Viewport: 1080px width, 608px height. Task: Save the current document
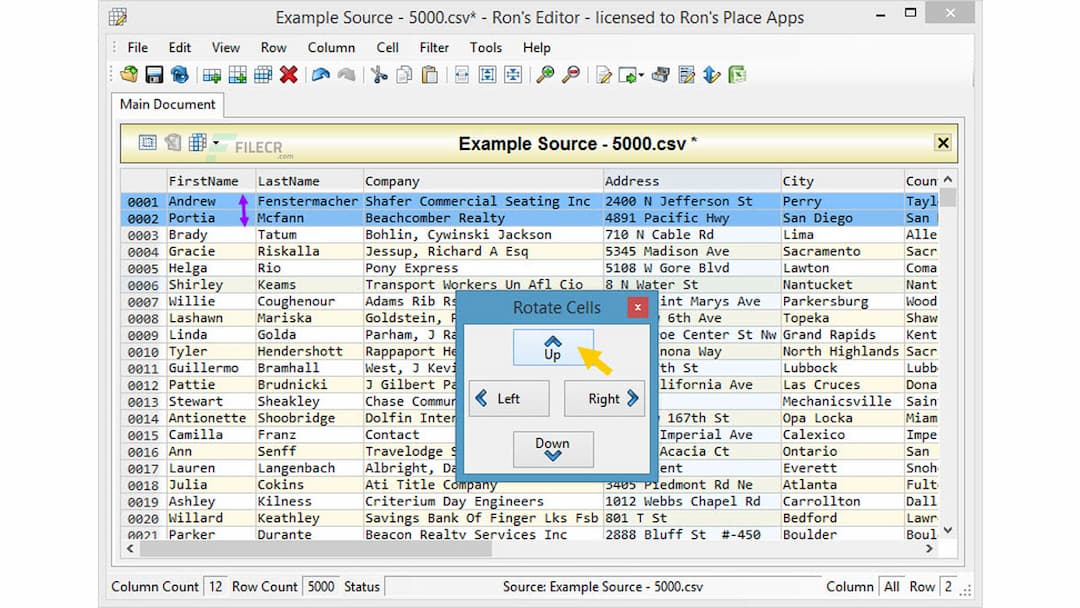153,74
